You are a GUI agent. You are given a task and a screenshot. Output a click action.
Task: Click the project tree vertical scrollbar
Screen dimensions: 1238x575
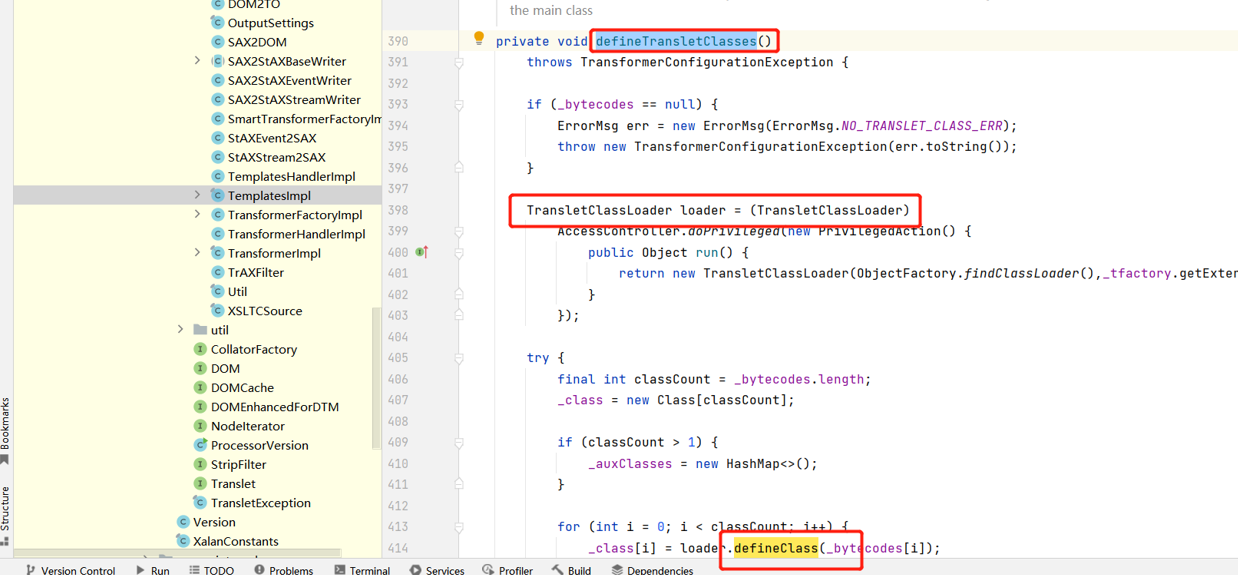pyautogui.click(x=376, y=380)
